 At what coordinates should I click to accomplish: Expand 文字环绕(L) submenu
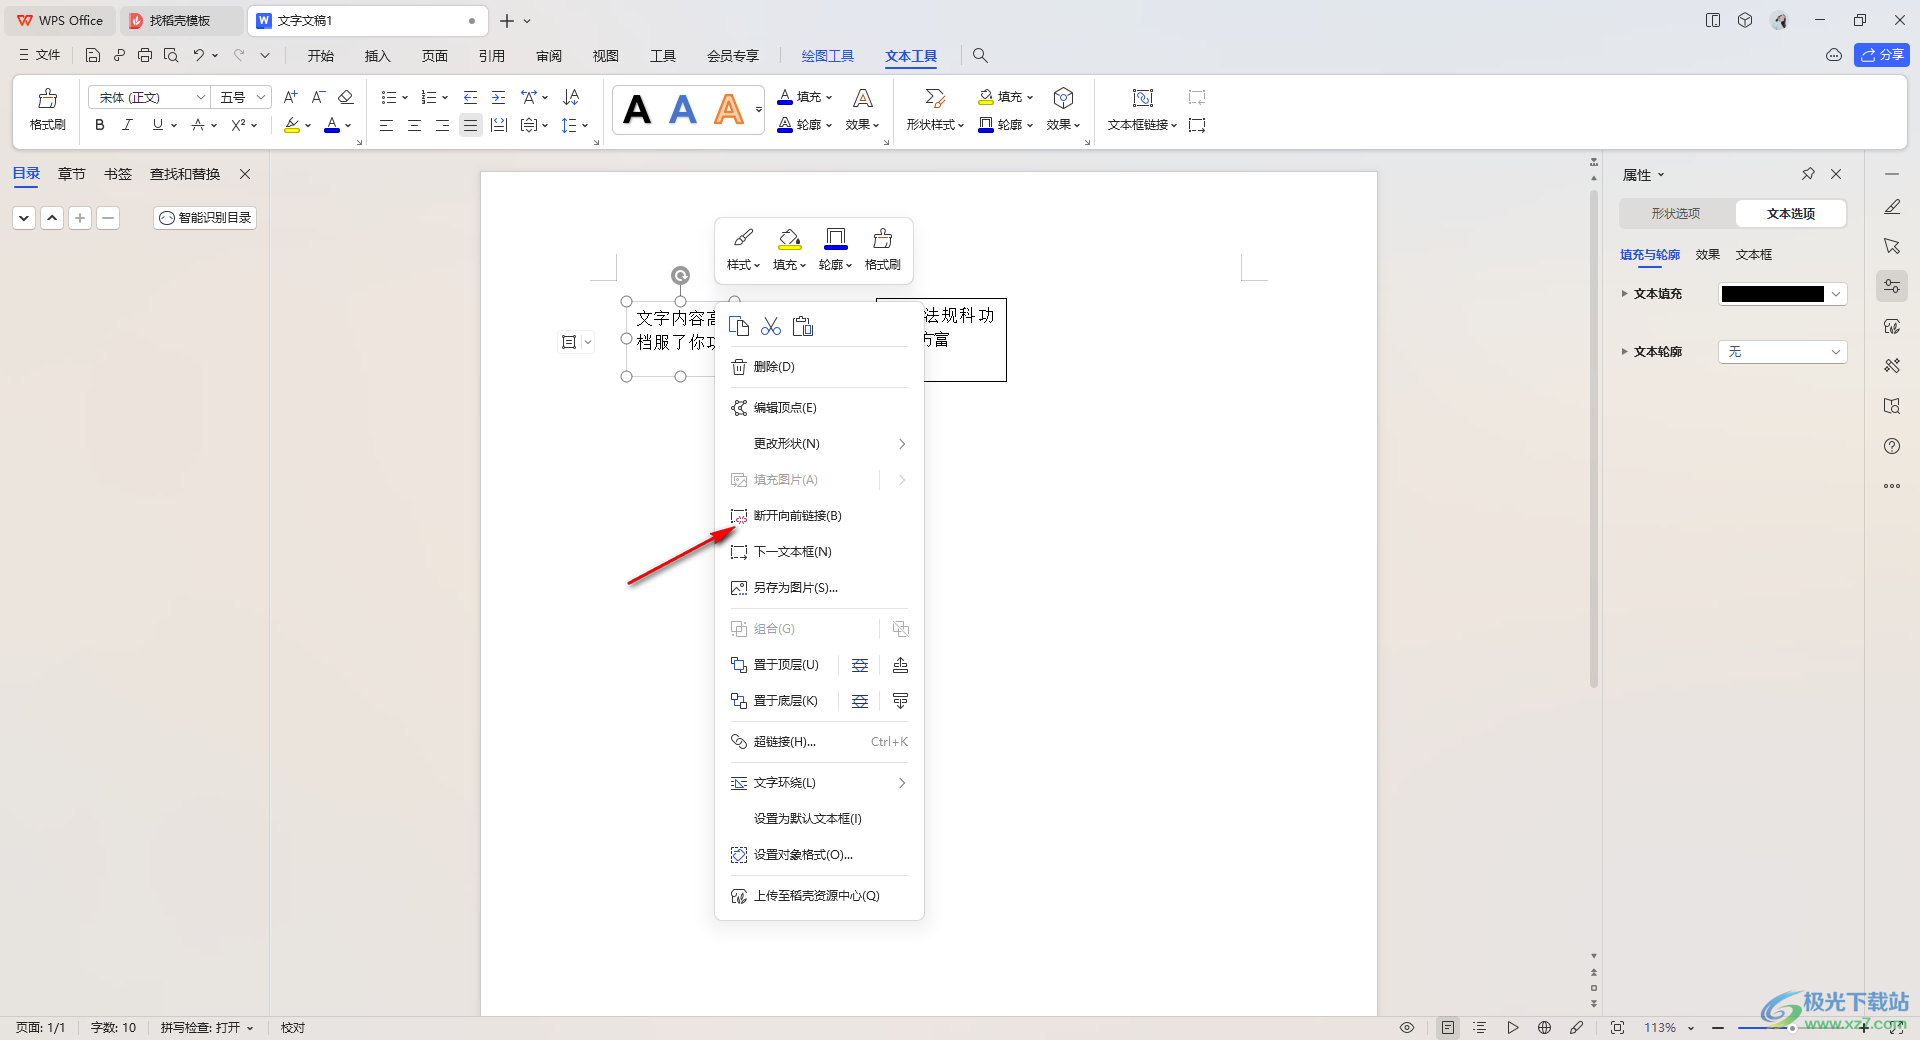819,783
